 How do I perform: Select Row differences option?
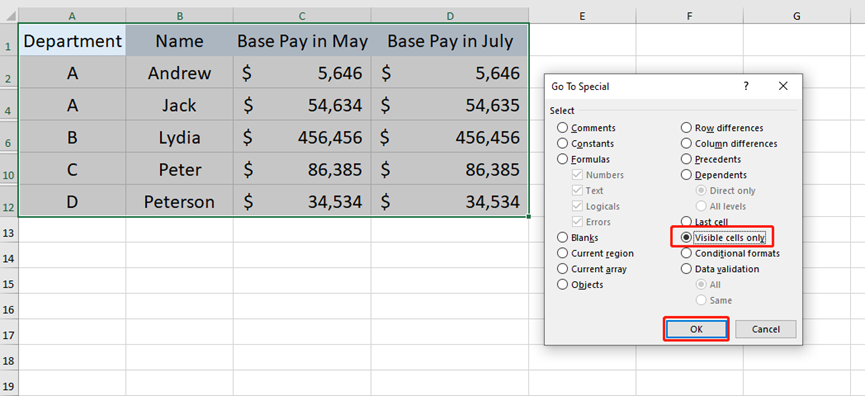(x=686, y=128)
